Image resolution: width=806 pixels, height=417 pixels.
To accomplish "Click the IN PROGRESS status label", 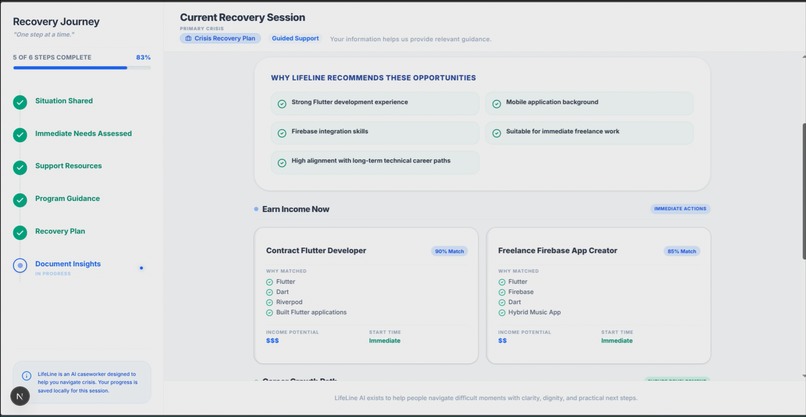I will (x=53, y=274).
